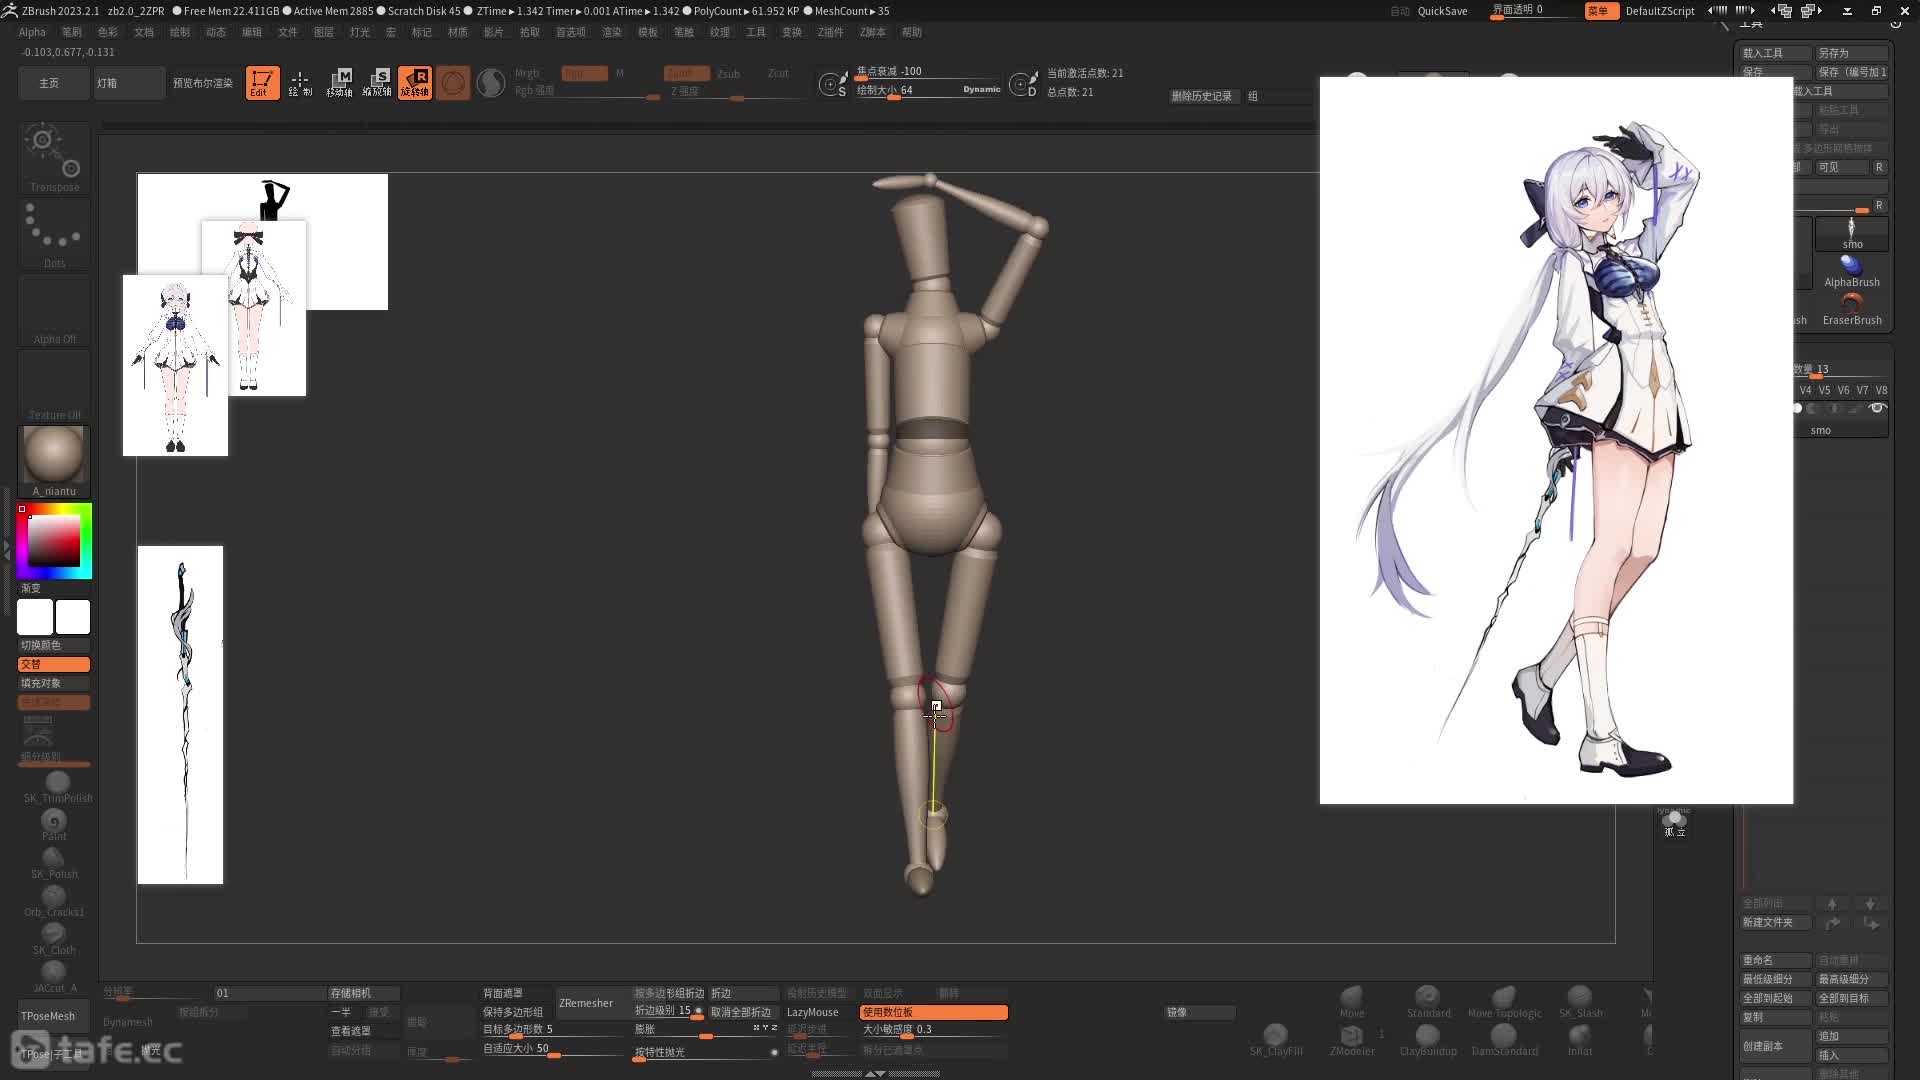Run ZRemesher
This screenshot has height=1080, width=1920.
(586, 1003)
